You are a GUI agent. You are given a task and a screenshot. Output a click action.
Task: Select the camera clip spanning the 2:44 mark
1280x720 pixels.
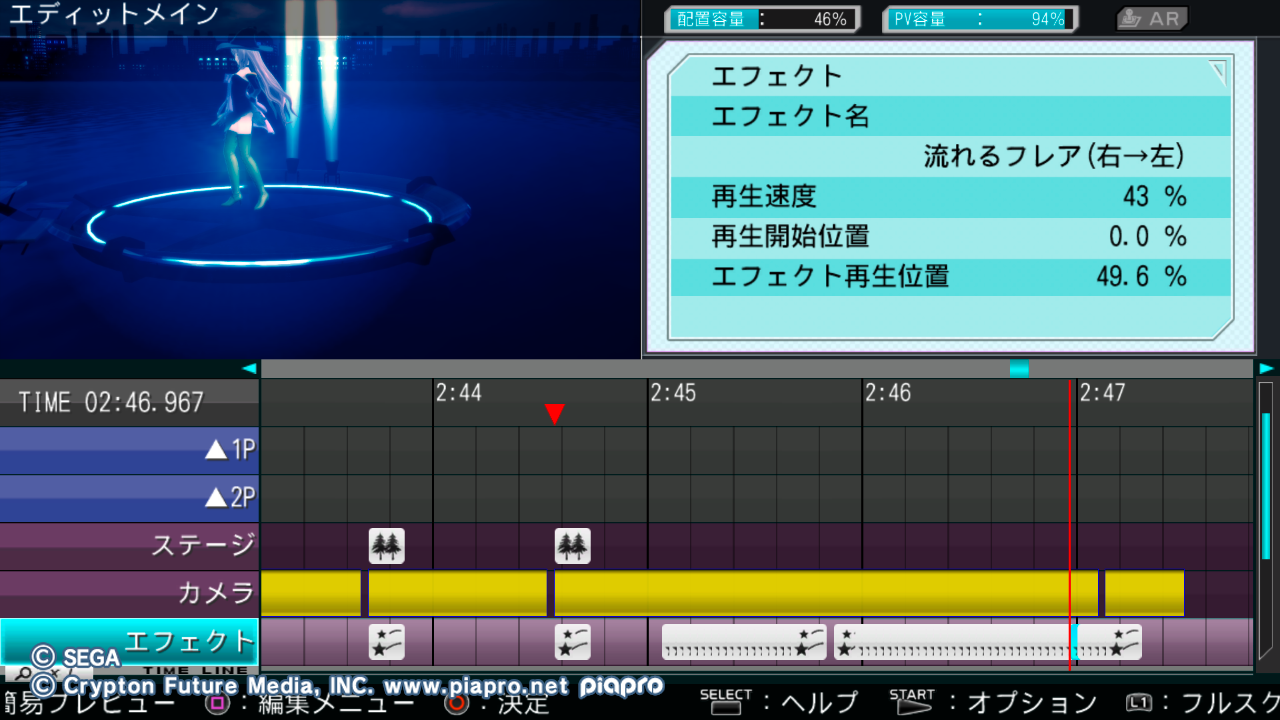(x=458, y=594)
